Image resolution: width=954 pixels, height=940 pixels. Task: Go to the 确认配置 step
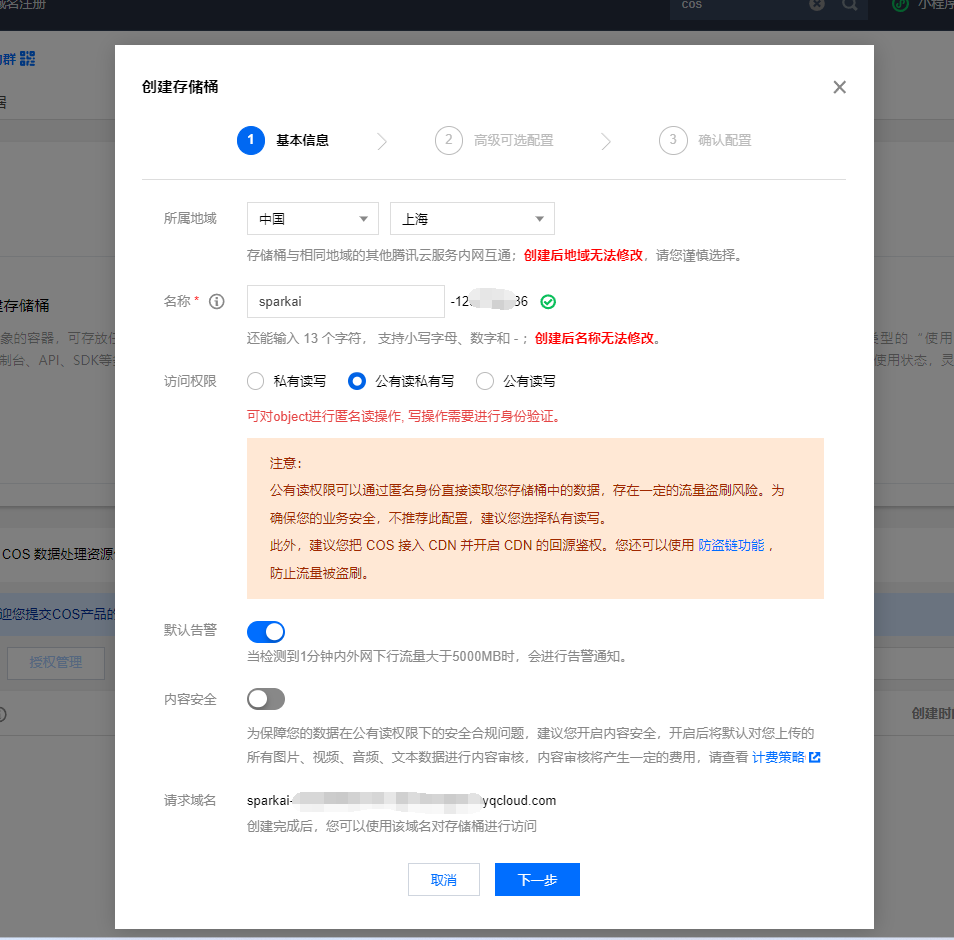coord(724,140)
